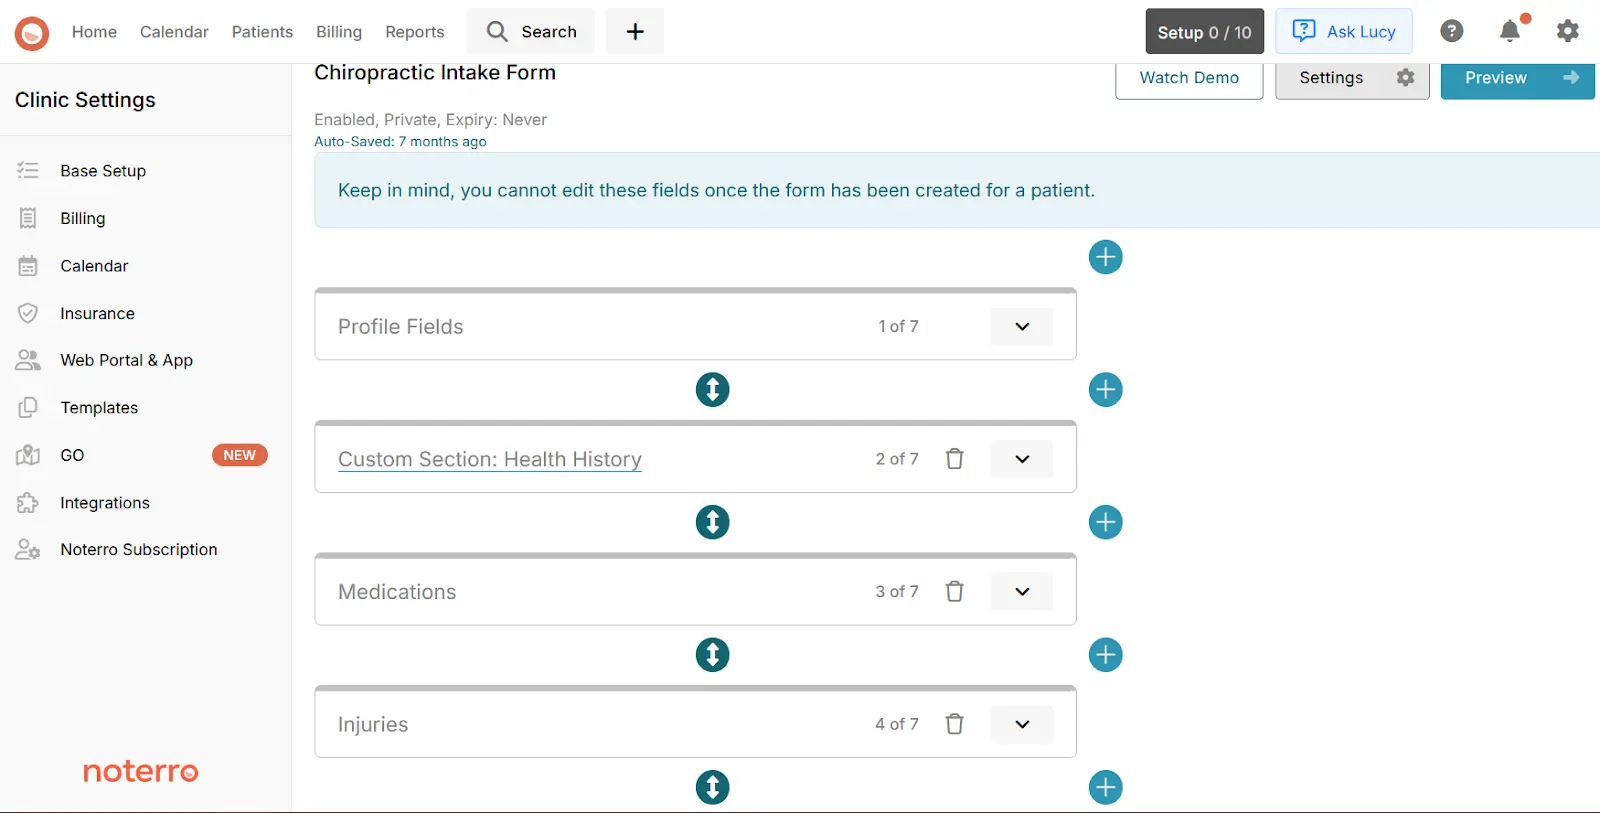Click Watch Demo button

click(1189, 79)
